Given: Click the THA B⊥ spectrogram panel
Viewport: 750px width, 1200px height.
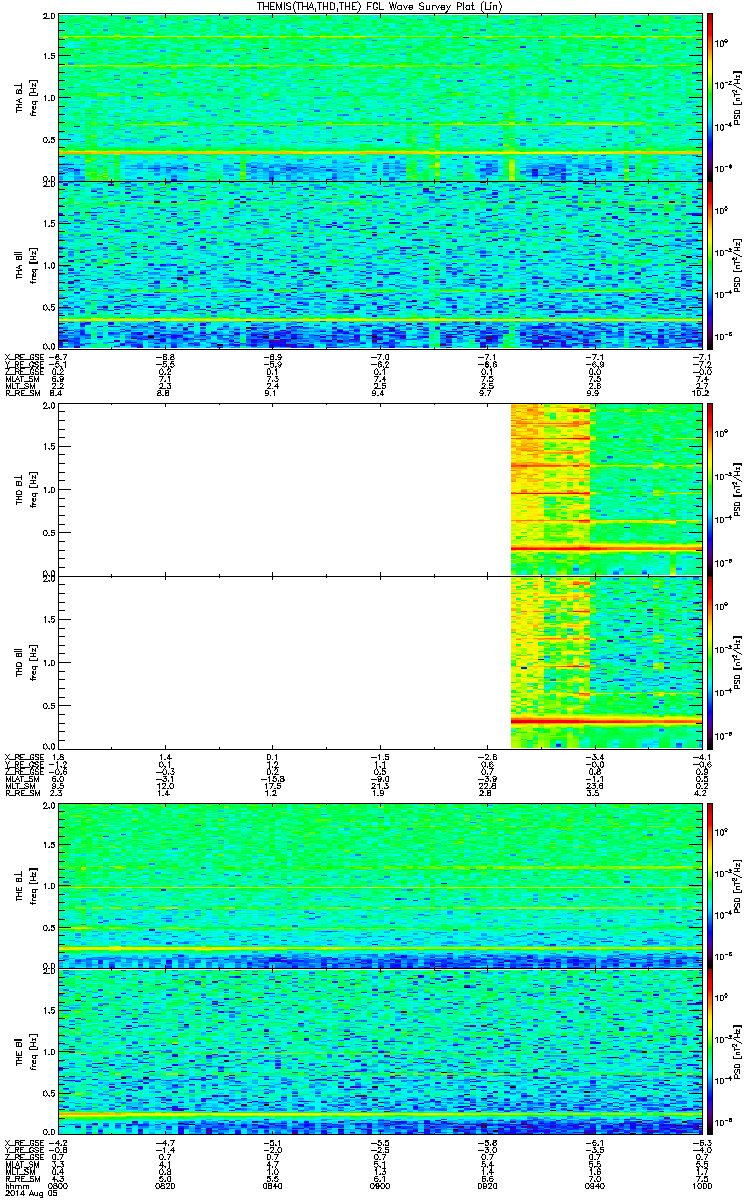Looking at the screenshot, I should point(380,97).
